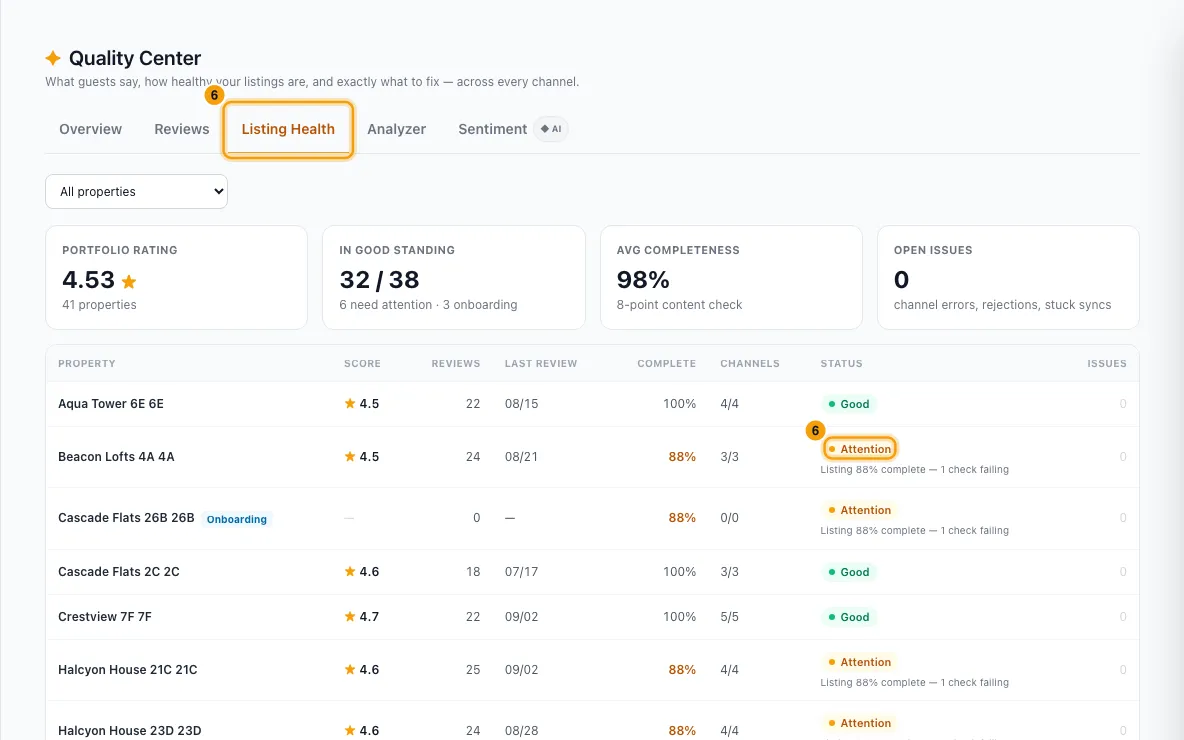Open the Overview tab

click(x=91, y=129)
